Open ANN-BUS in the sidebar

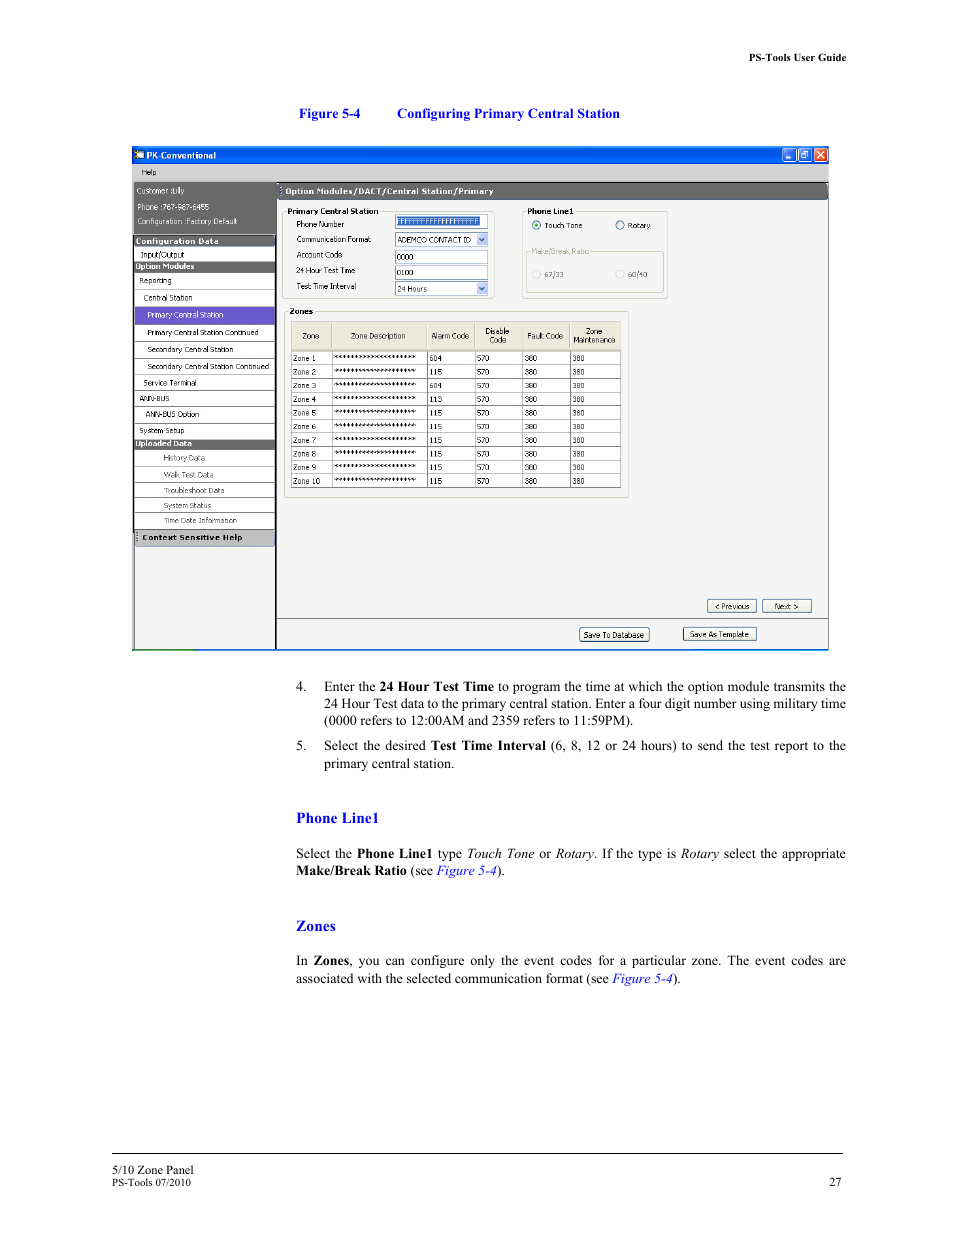point(204,399)
